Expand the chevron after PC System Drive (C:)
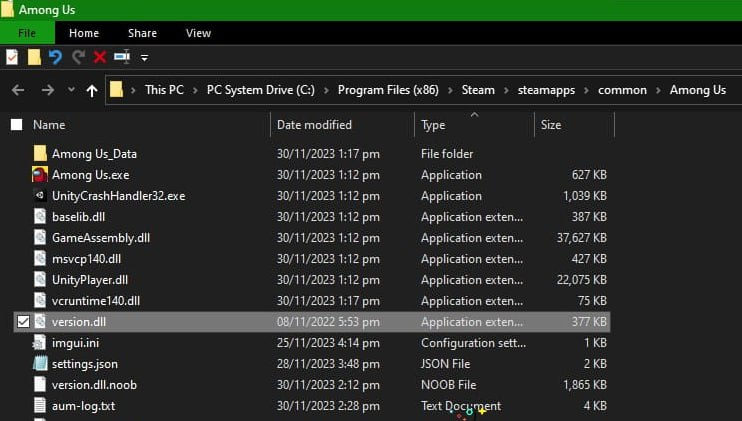The width and height of the screenshot is (742, 421). 326,90
